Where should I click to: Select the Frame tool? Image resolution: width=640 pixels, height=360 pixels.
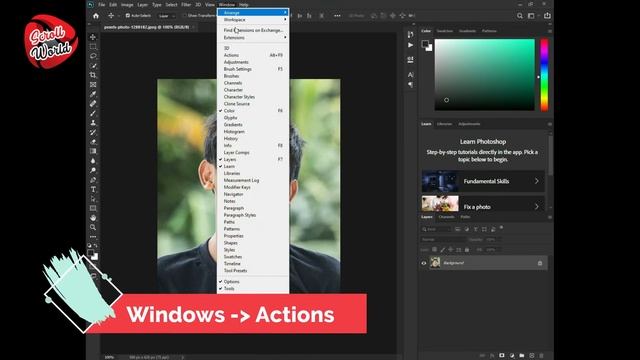93,84
